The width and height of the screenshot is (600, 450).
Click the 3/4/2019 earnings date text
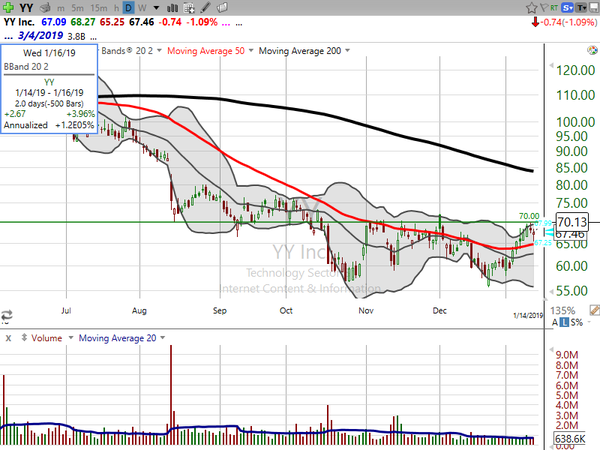(x=40, y=36)
